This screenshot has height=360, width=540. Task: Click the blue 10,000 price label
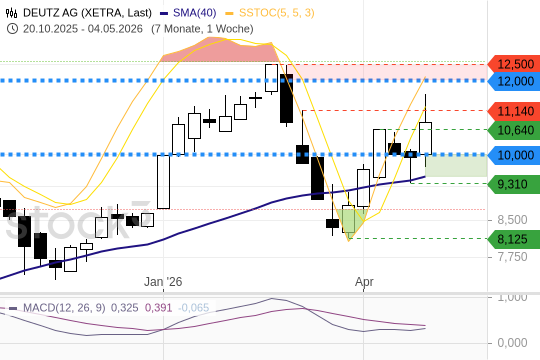pyautogui.click(x=514, y=155)
